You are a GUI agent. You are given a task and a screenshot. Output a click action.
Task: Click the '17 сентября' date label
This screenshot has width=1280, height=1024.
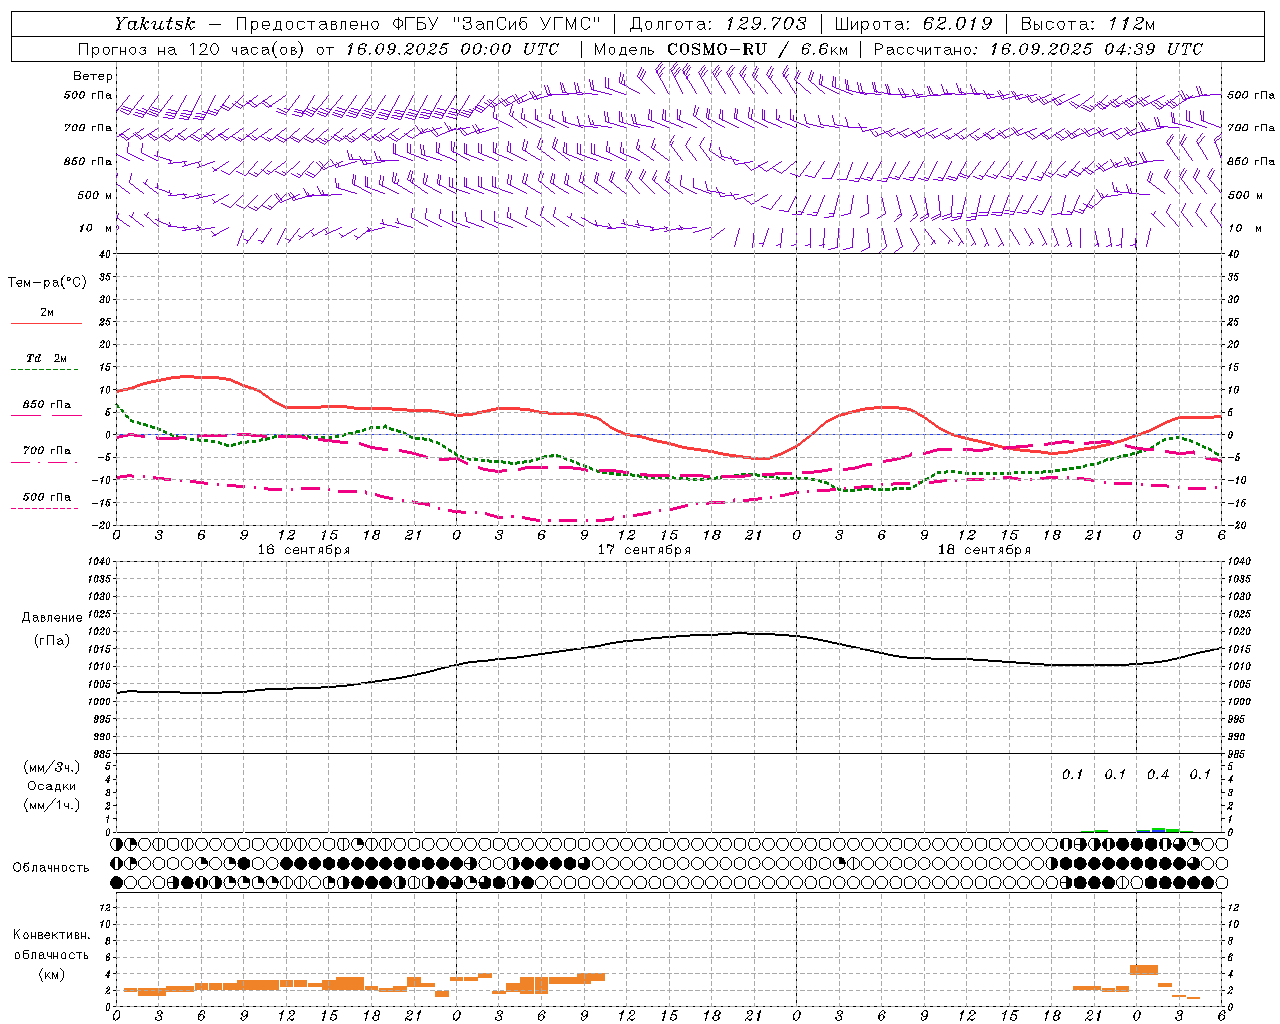pyautogui.click(x=644, y=549)
